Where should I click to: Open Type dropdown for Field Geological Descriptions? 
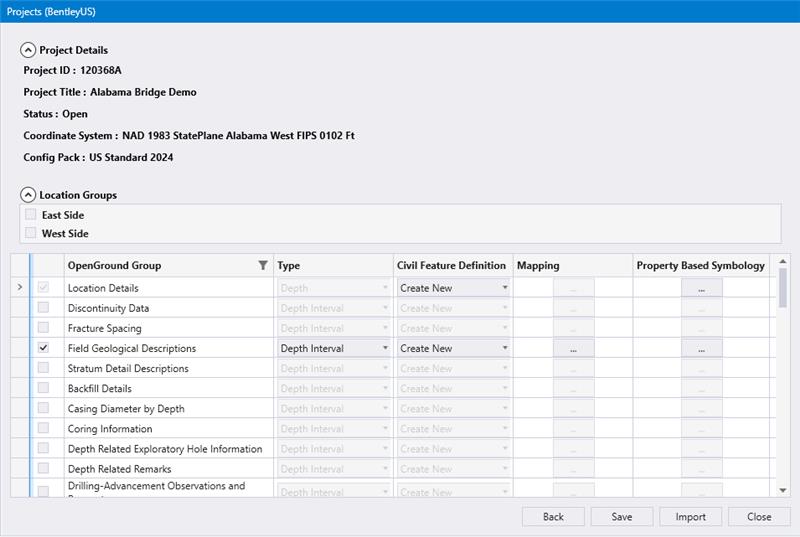(x=334, y=348)
